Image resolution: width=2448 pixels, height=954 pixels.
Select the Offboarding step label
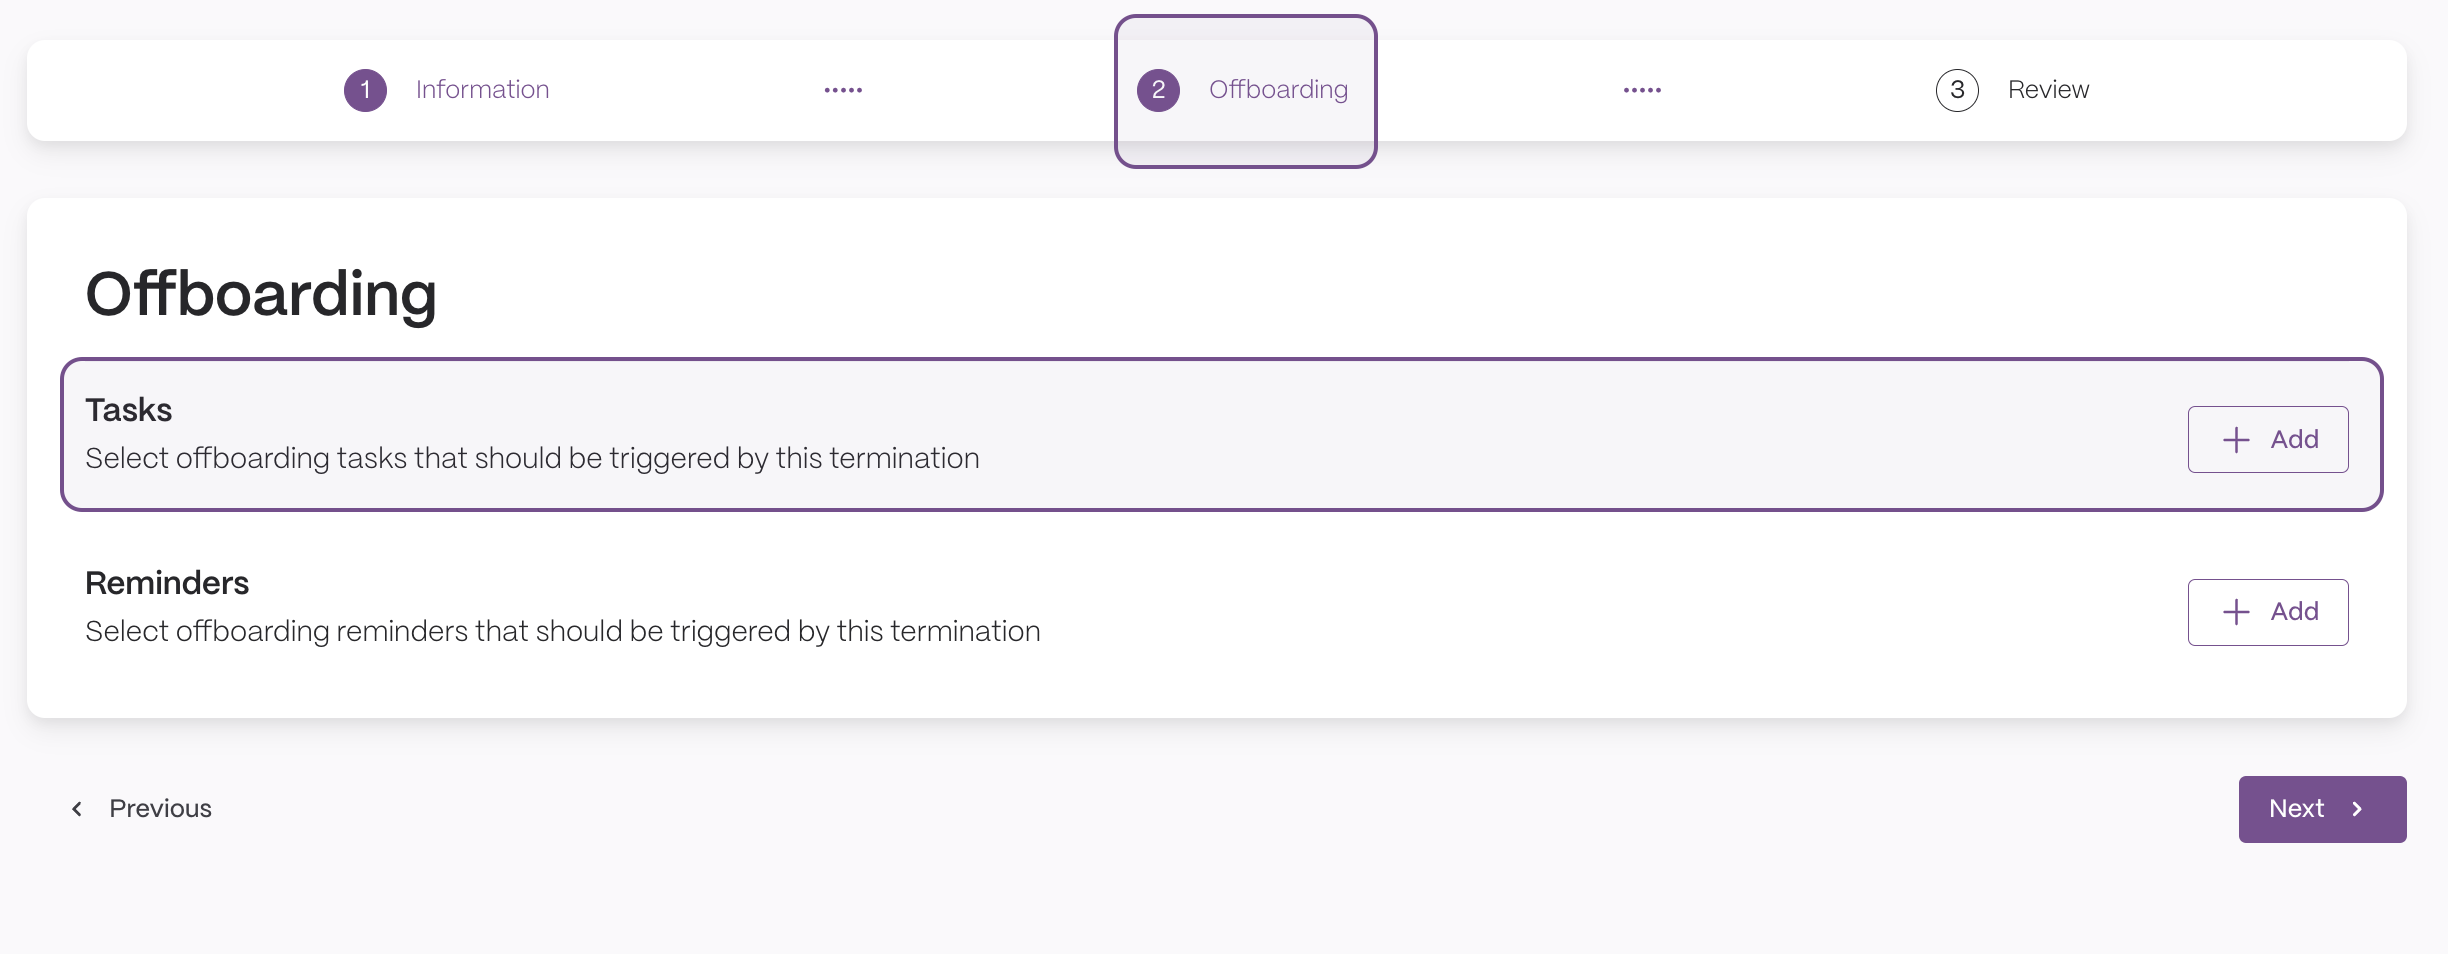1278,90
